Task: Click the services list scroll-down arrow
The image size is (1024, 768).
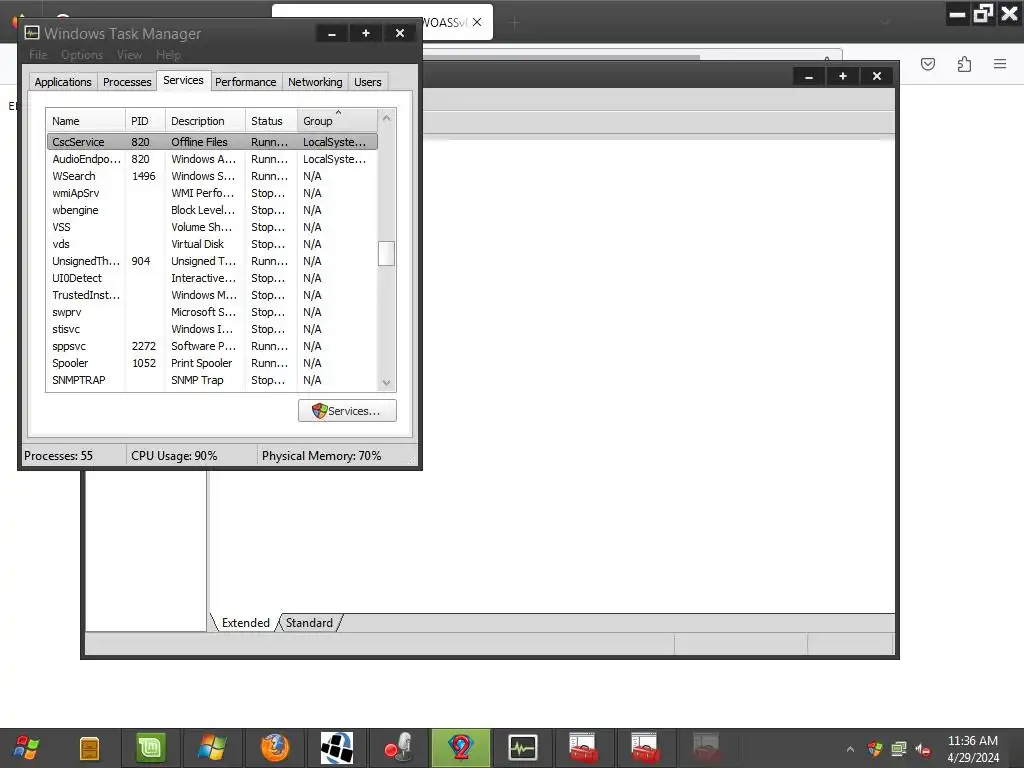Action: pyautogui.click(x=386, y=383)
